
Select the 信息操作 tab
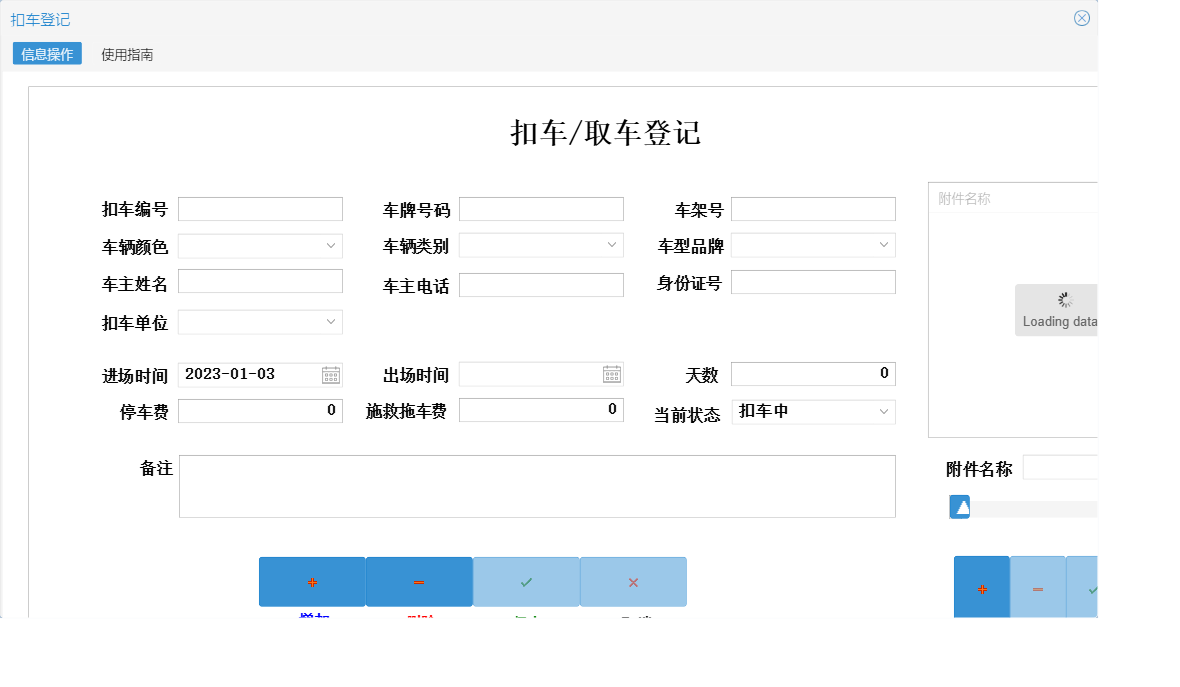pos(46,53)
